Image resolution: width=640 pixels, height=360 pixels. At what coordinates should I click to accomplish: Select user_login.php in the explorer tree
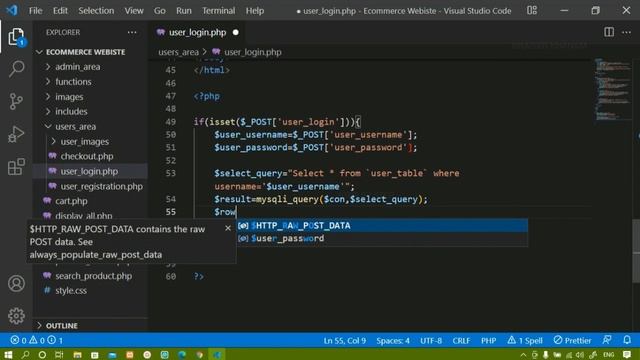point(89,171)
